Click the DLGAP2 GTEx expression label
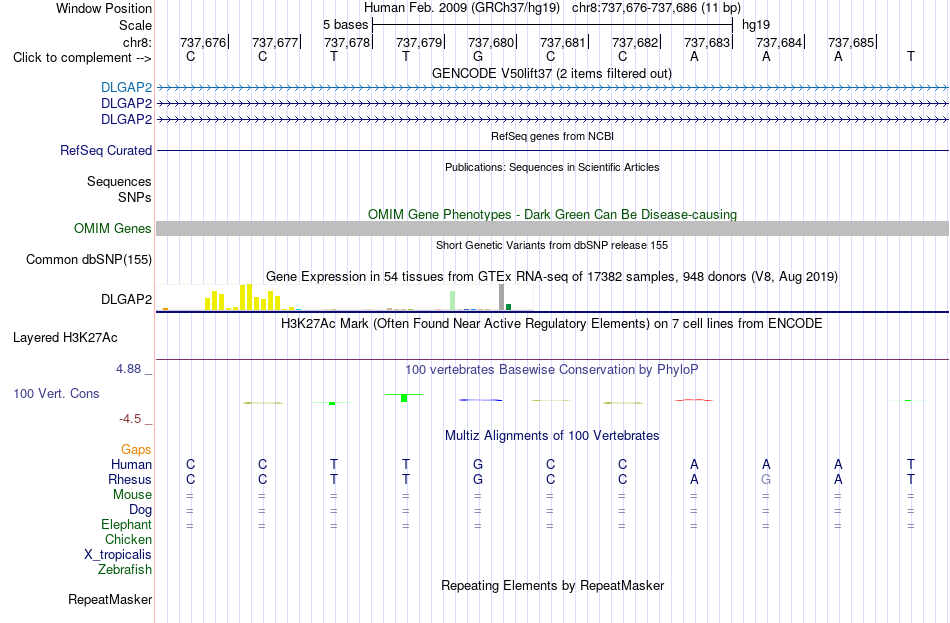950x623 pixels. tap(126, 299)
